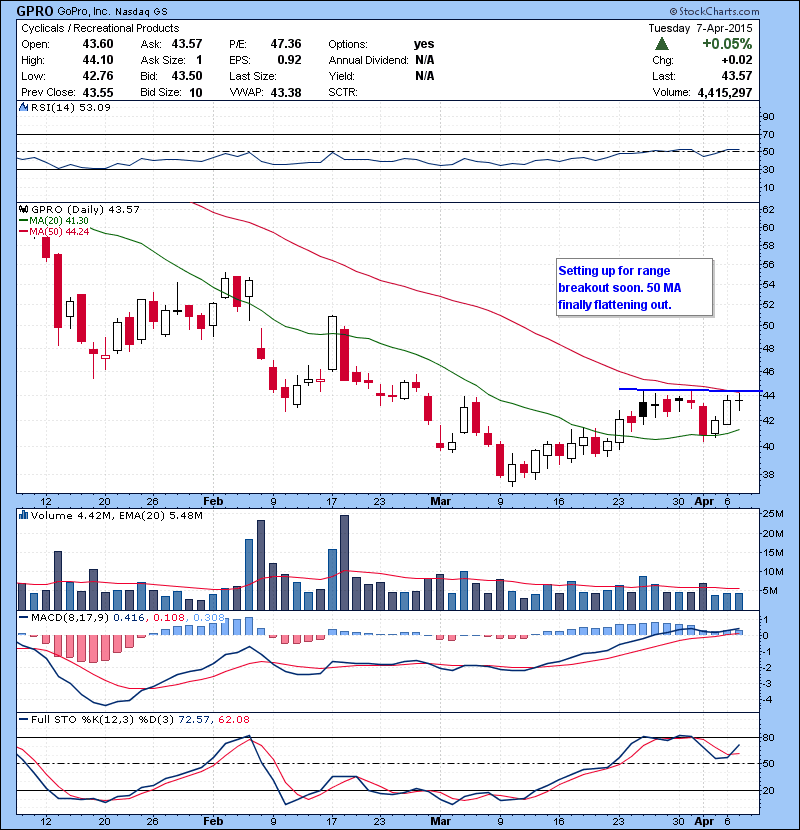This screenshot has width=800, height=830.
Task: Click the MACD(8,17,9) legend dash marker
Action: point(23,617)
